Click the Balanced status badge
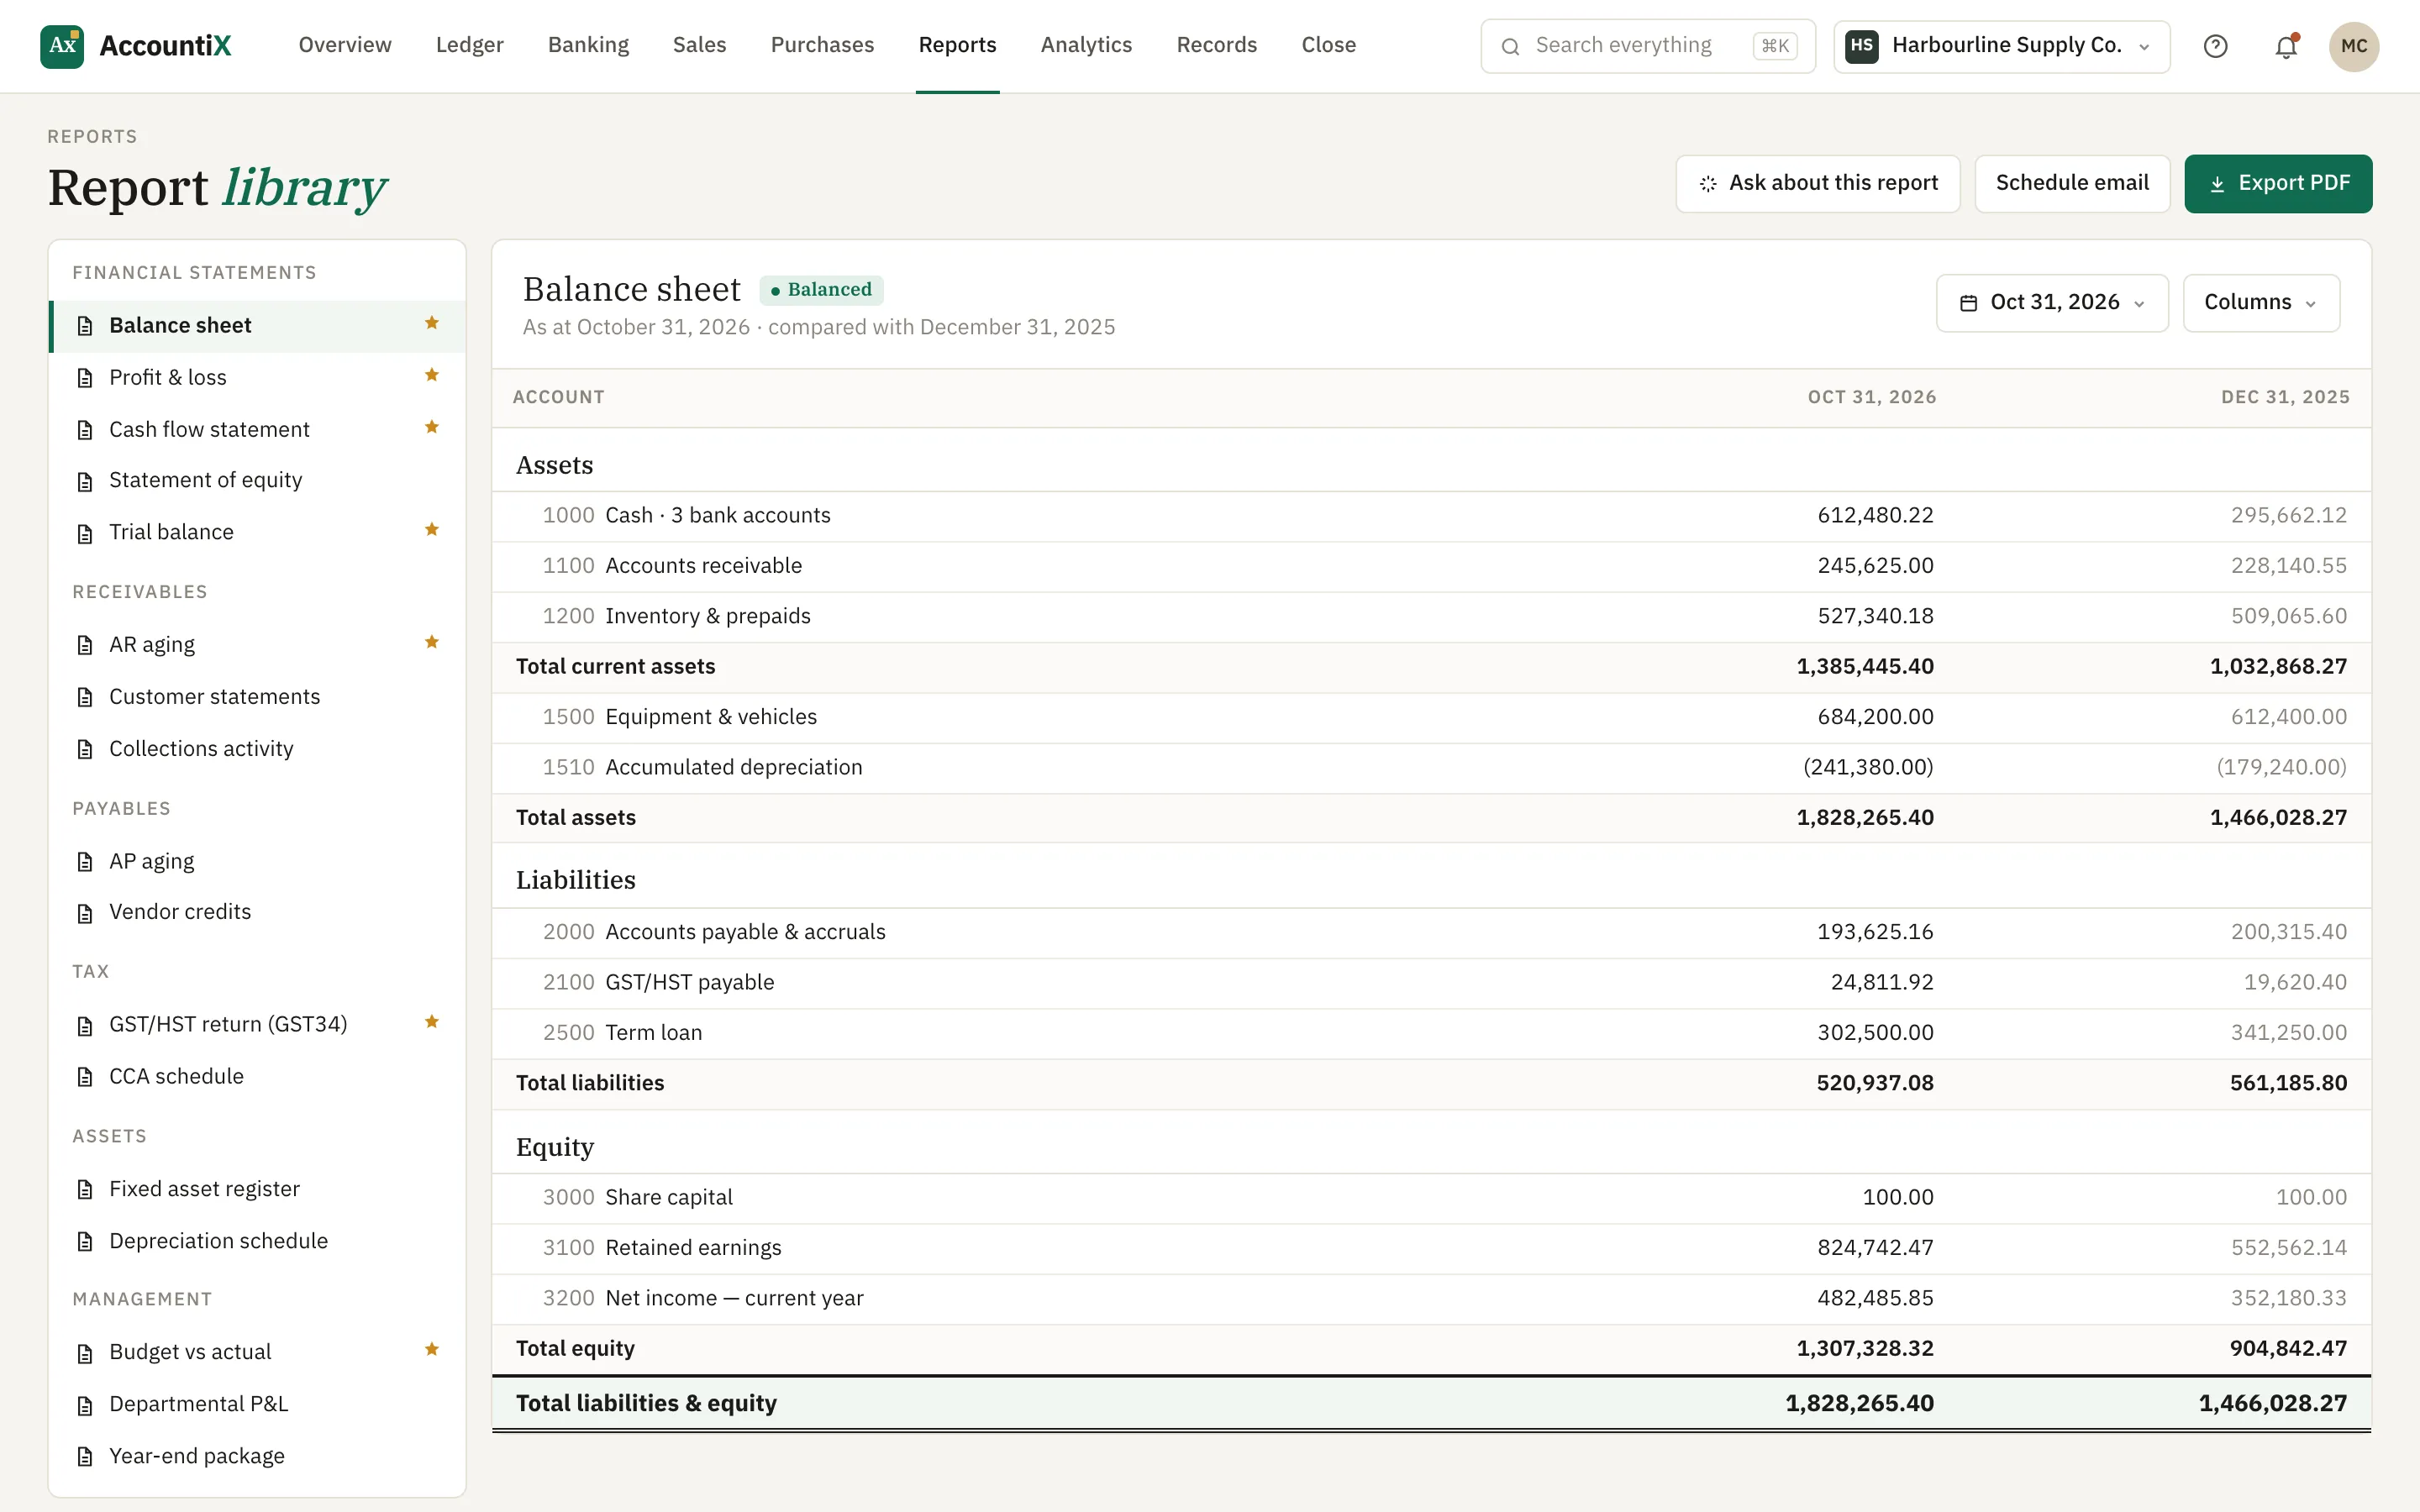2420x1512 pixels. coord(821,290)
